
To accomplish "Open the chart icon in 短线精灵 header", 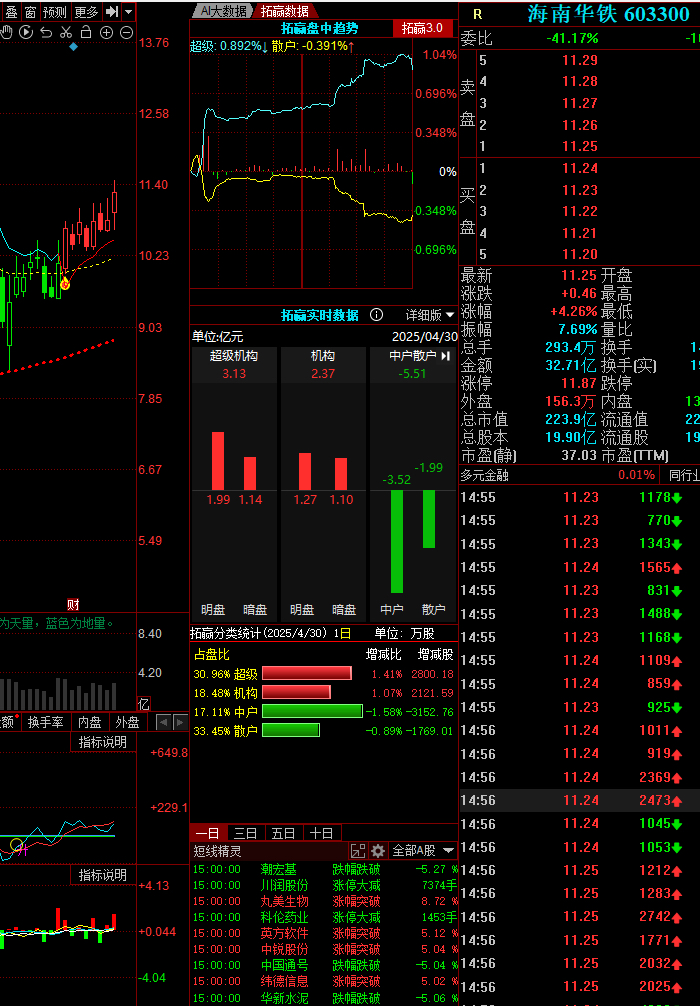I will tap(358, 851).
